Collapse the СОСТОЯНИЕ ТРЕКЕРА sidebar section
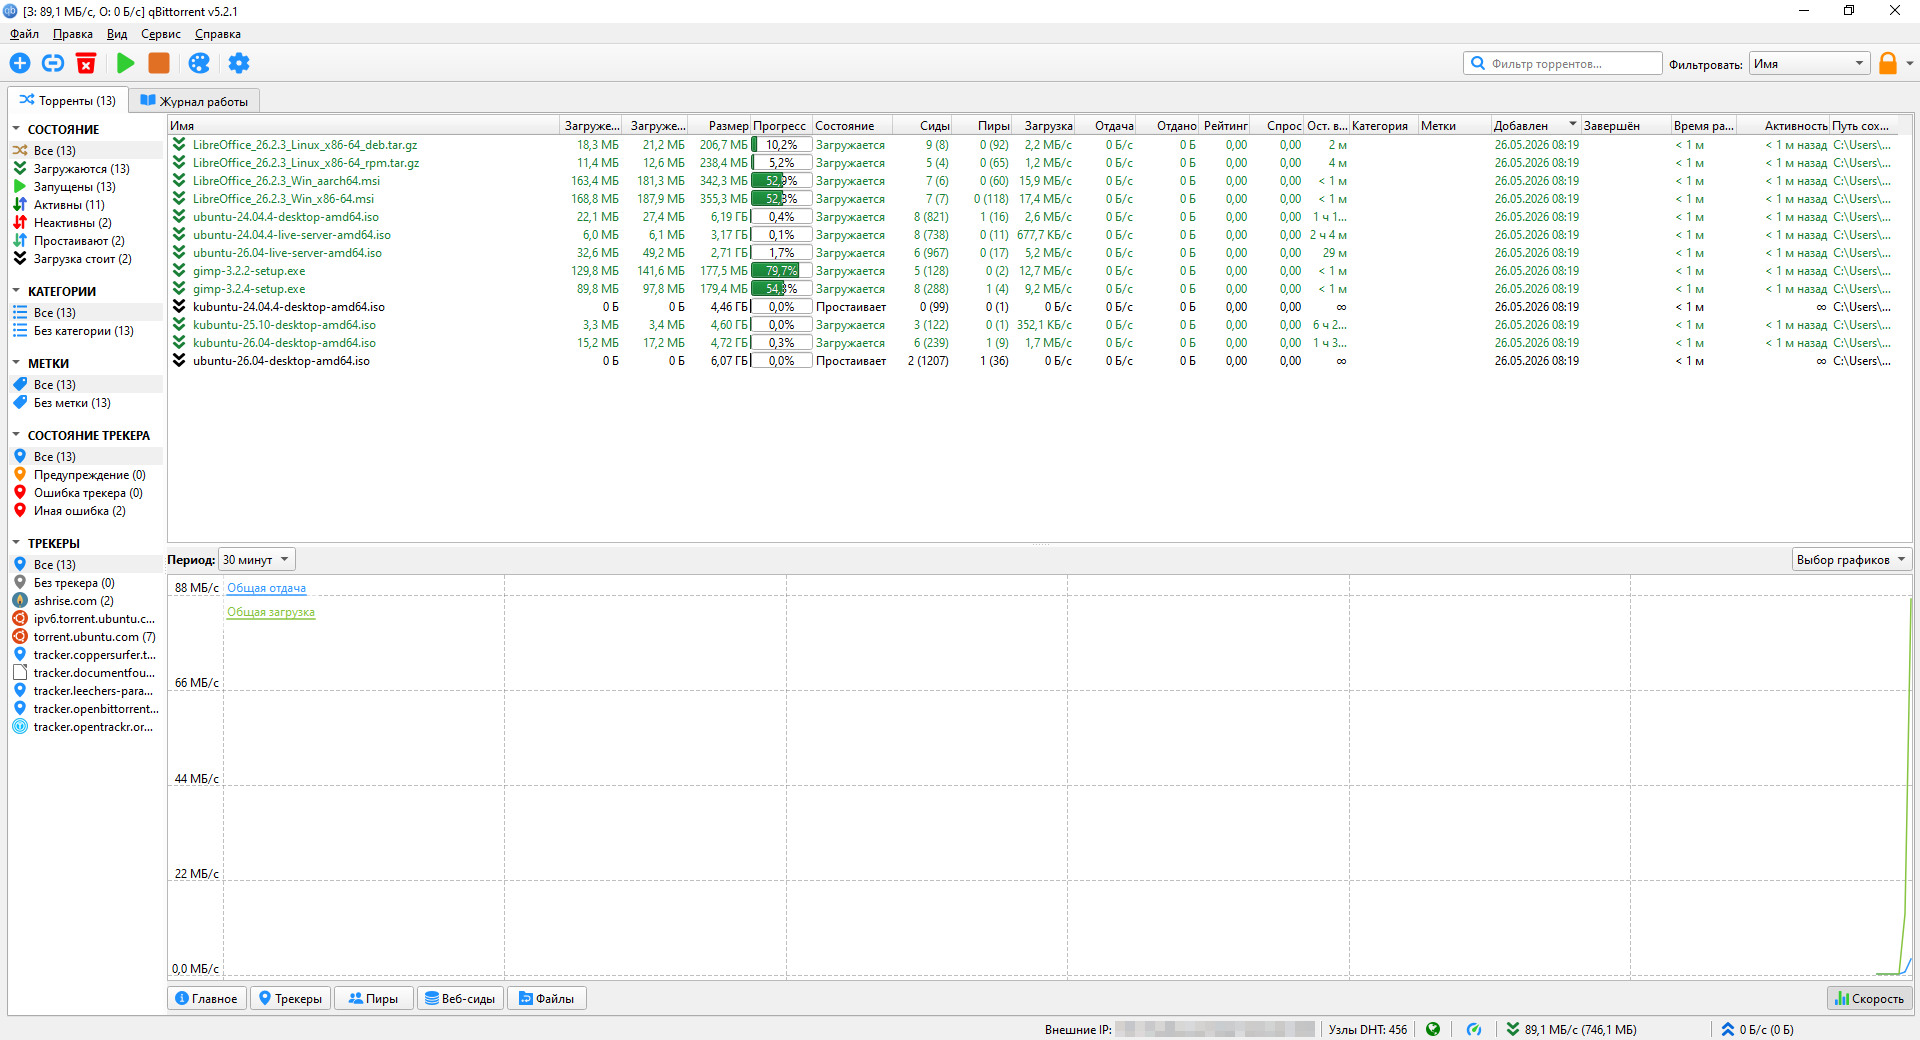 pyautogui.click(x=16, y=435)
